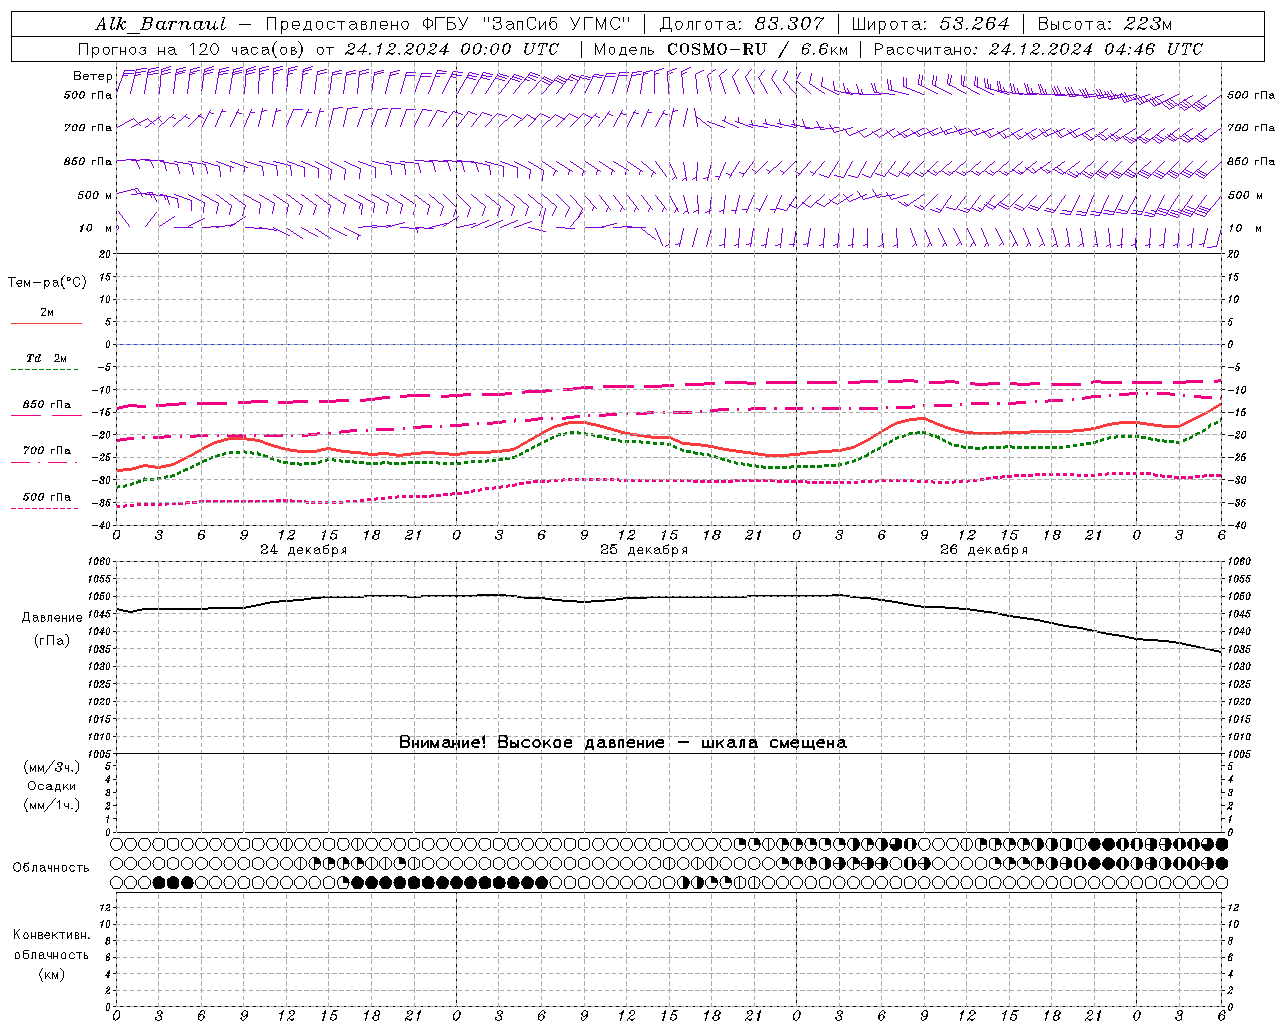Click the Высота: 223м value
1280x1024 pixels.
point(1104,24)
